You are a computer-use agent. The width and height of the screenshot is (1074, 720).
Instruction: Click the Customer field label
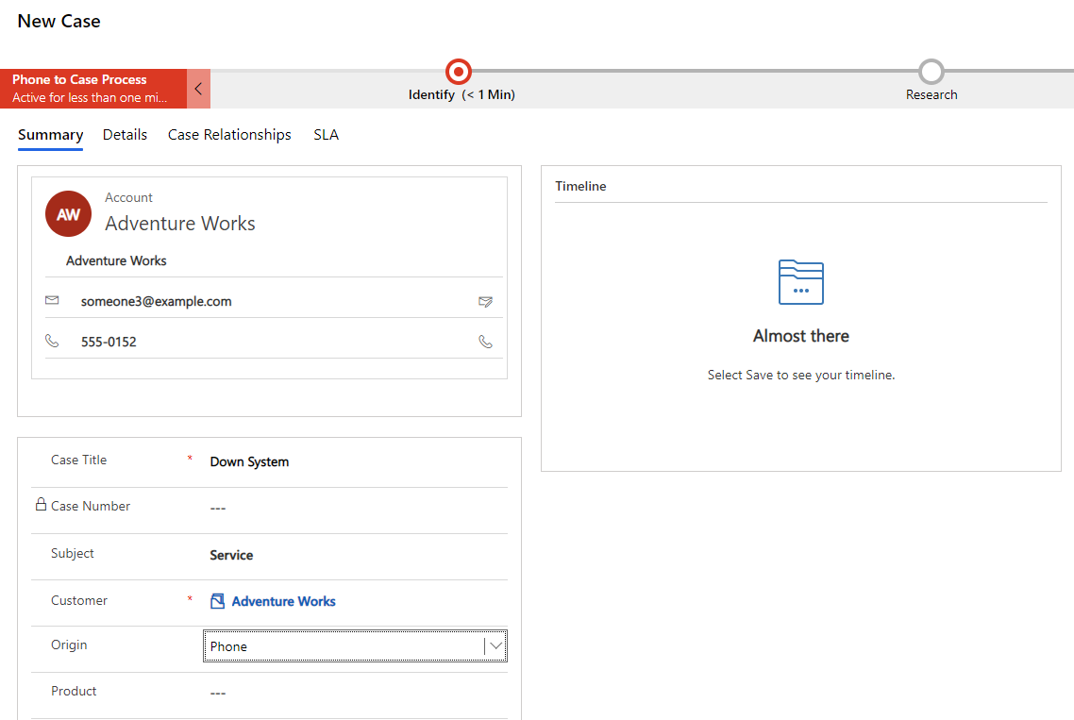79,600
